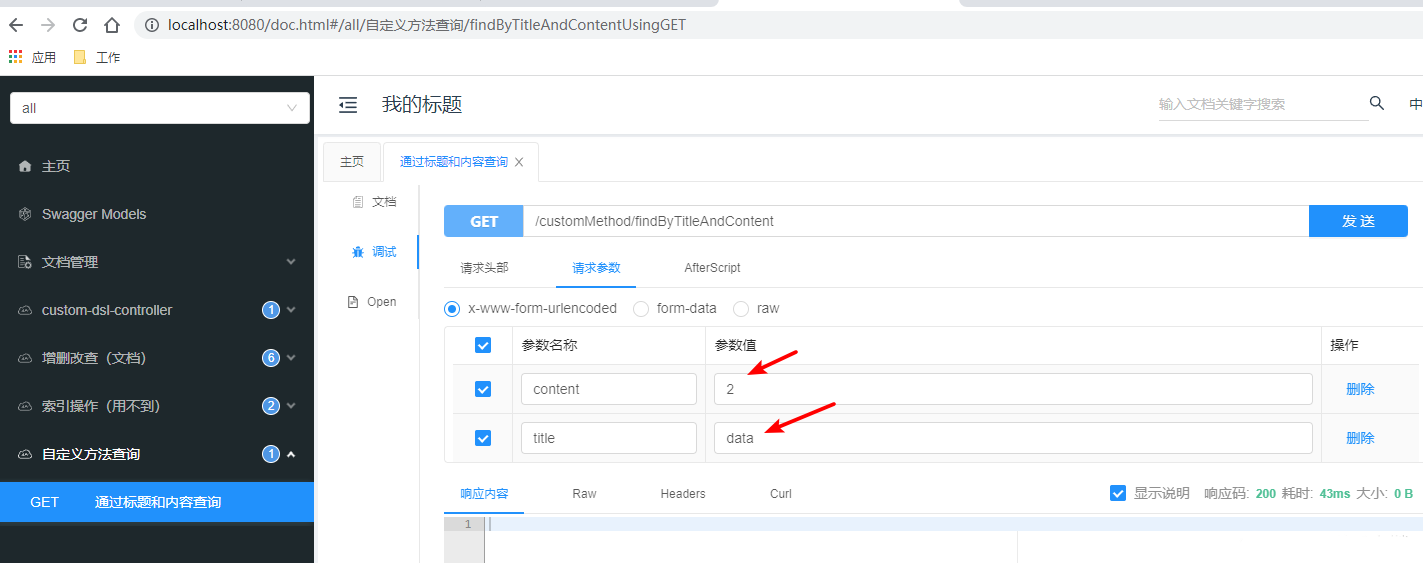Switch to the 请求头部 tab
Image resolution: width=1423 pixels, height=563 pixels.
tap(484, 268)
